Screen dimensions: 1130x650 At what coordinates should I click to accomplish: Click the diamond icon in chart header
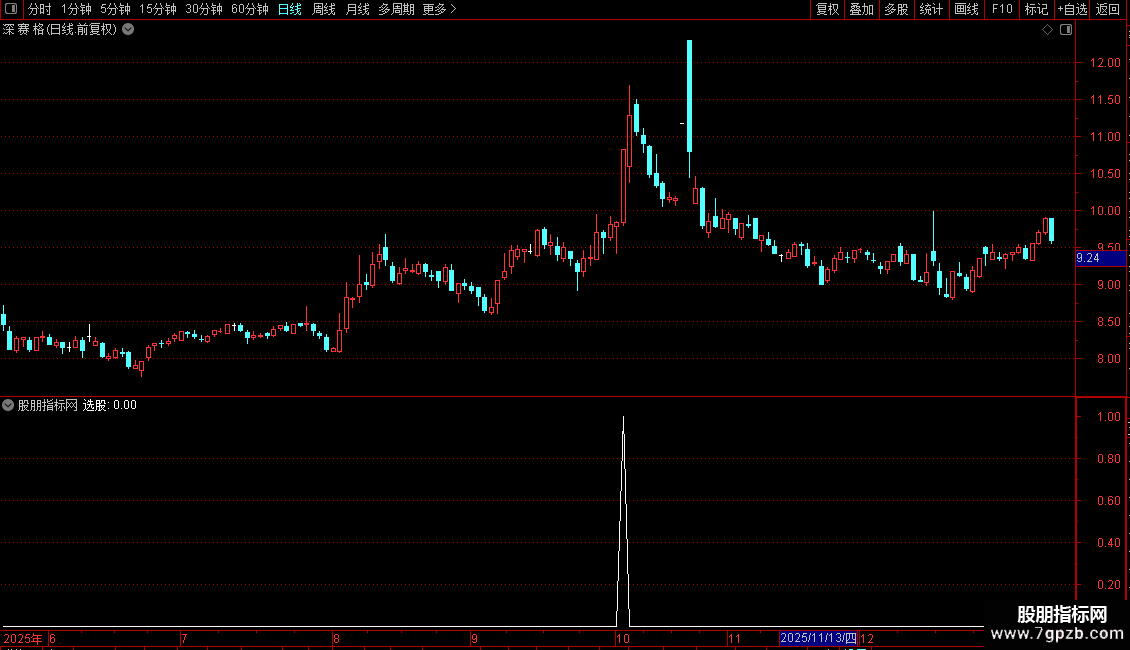pyautogui.click(x=1048, y=30)
